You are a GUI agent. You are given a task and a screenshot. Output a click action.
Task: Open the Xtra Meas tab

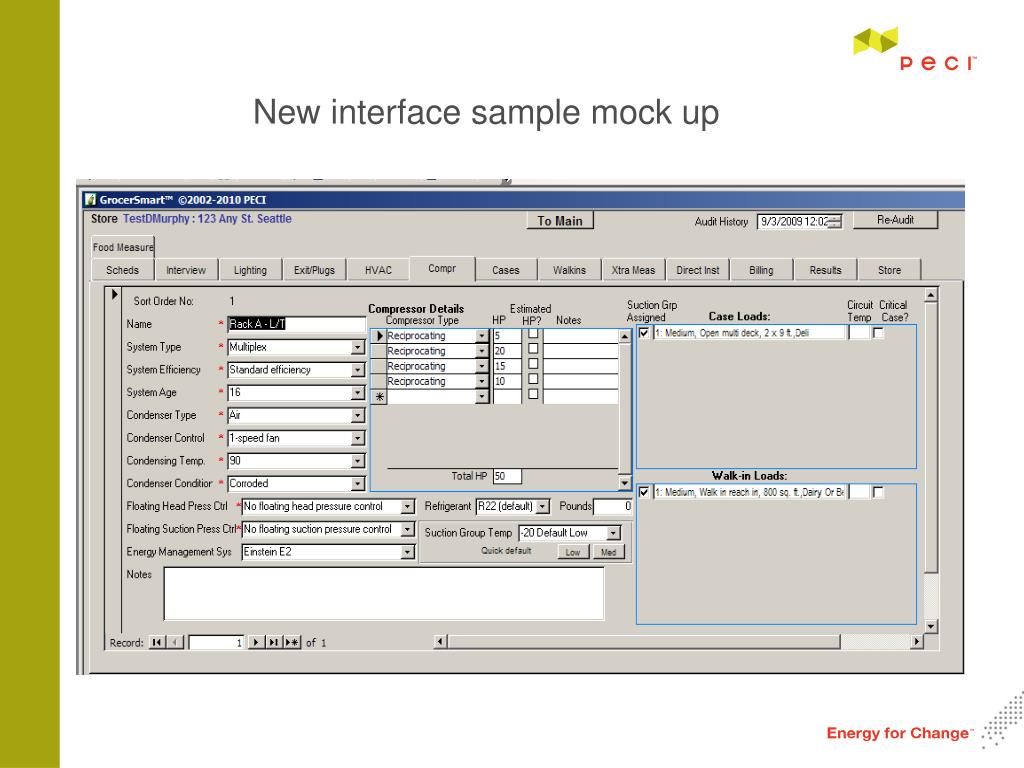click(x=633, y=270)
